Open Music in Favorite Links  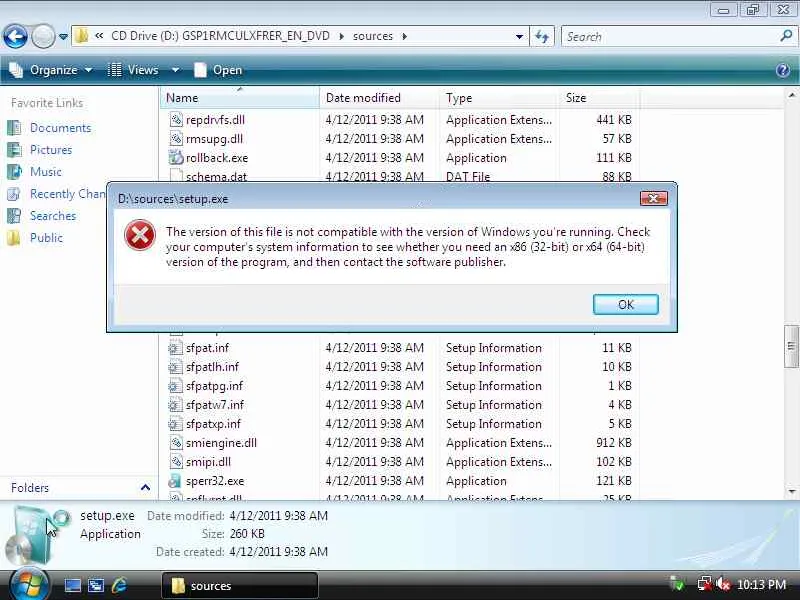click(x=45, y=171)
